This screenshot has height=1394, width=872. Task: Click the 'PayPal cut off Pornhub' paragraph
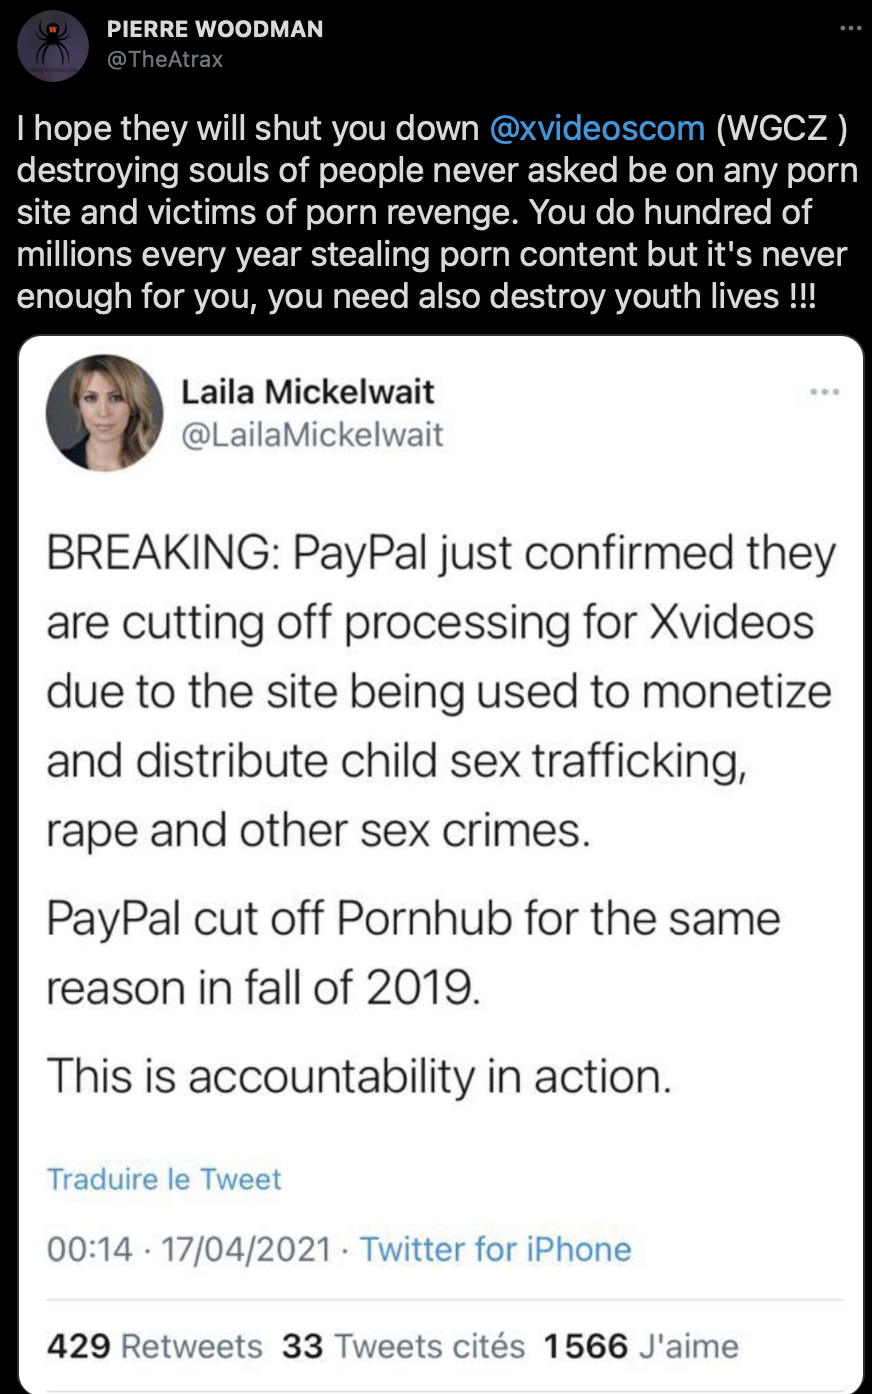[412, 952]
